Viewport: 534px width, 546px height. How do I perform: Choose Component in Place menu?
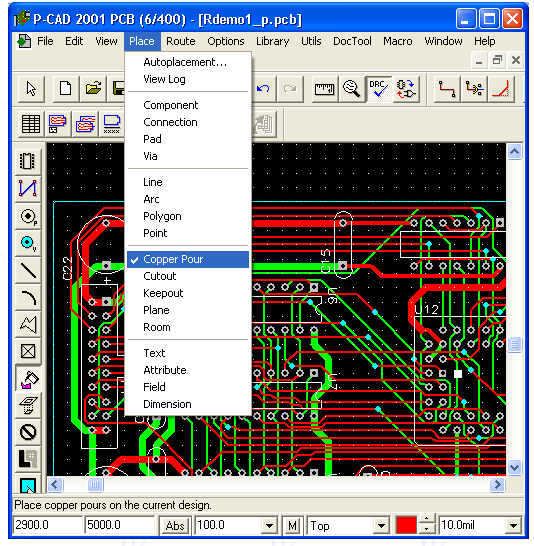point(188,105)
